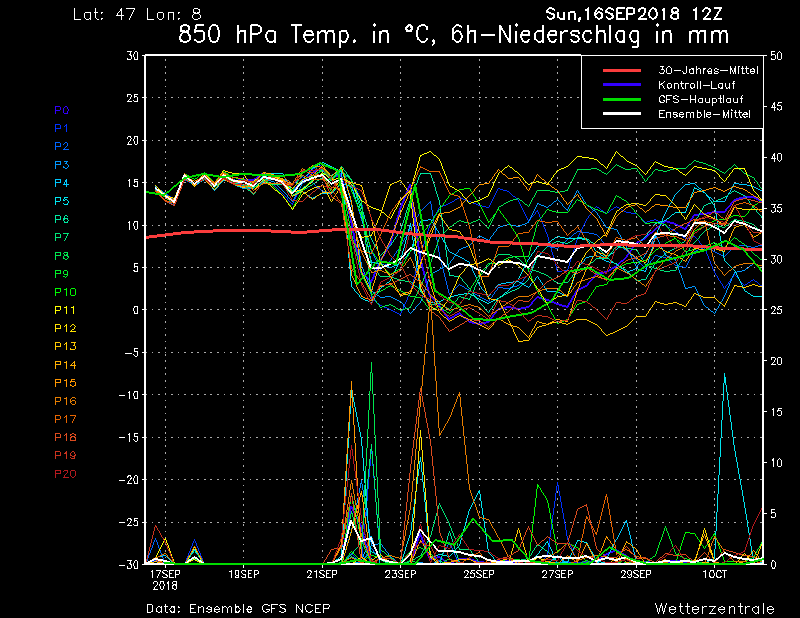The image size is (800, 618).
Task: Select the P19 member label
Action: coord(65,455)
